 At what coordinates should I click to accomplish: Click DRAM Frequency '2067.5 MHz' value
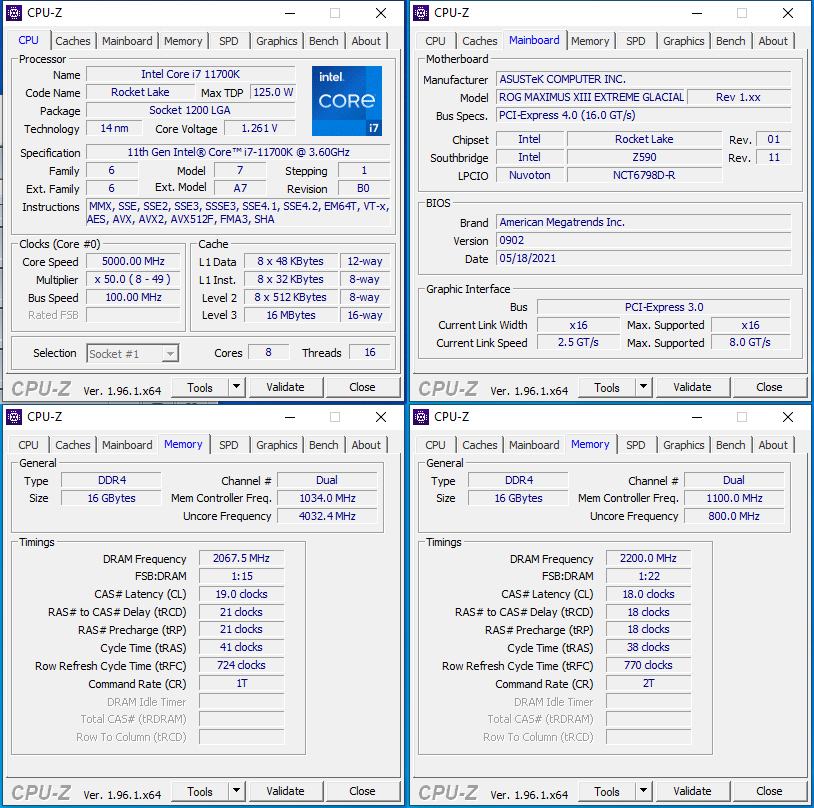click(241, 558)
